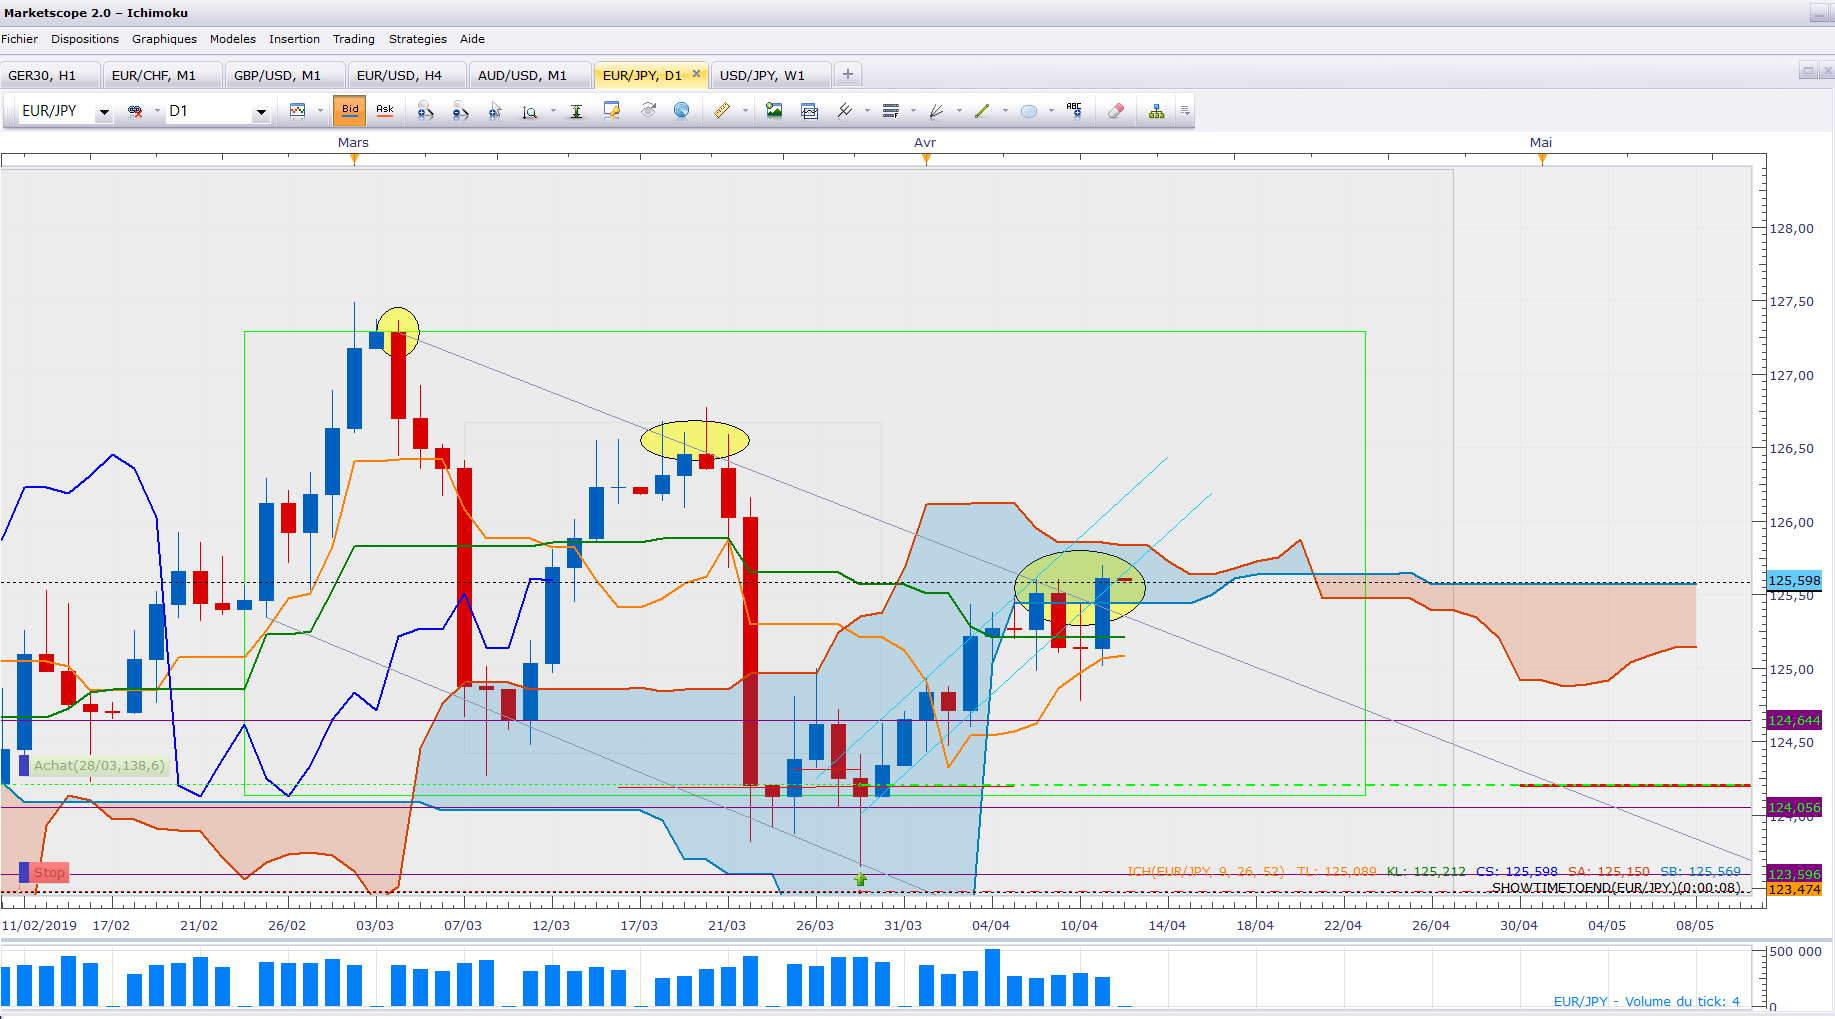1835x1019 pixels.
Task: Click the Avr month marker triangle
Action: [x=926, y=159]
